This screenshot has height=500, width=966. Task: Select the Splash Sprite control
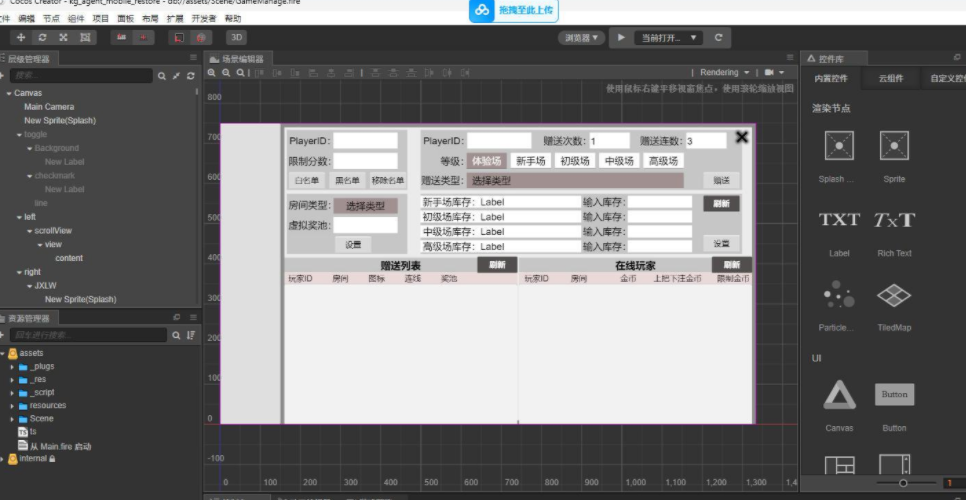pos(838,146)
